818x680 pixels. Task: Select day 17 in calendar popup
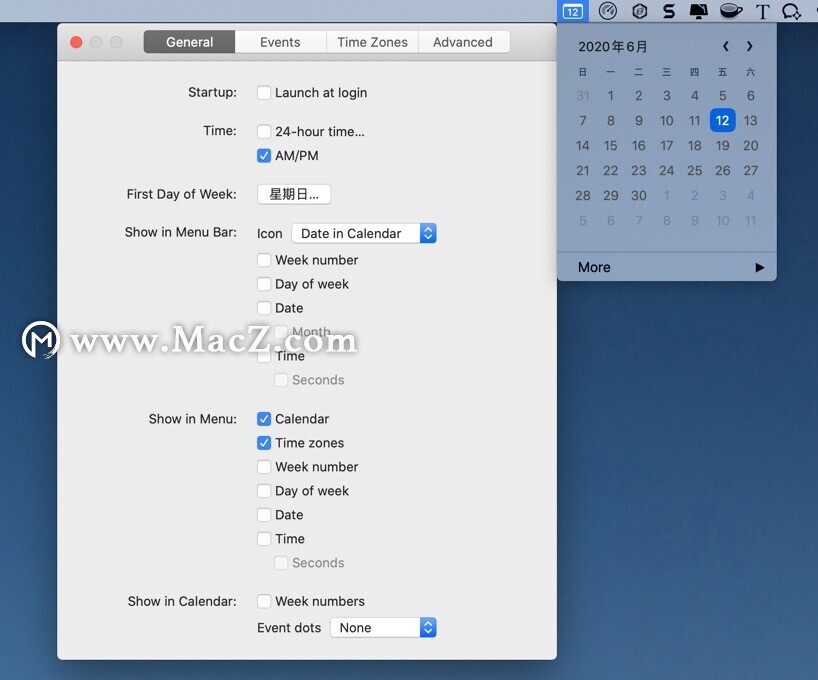click(666, 146)
